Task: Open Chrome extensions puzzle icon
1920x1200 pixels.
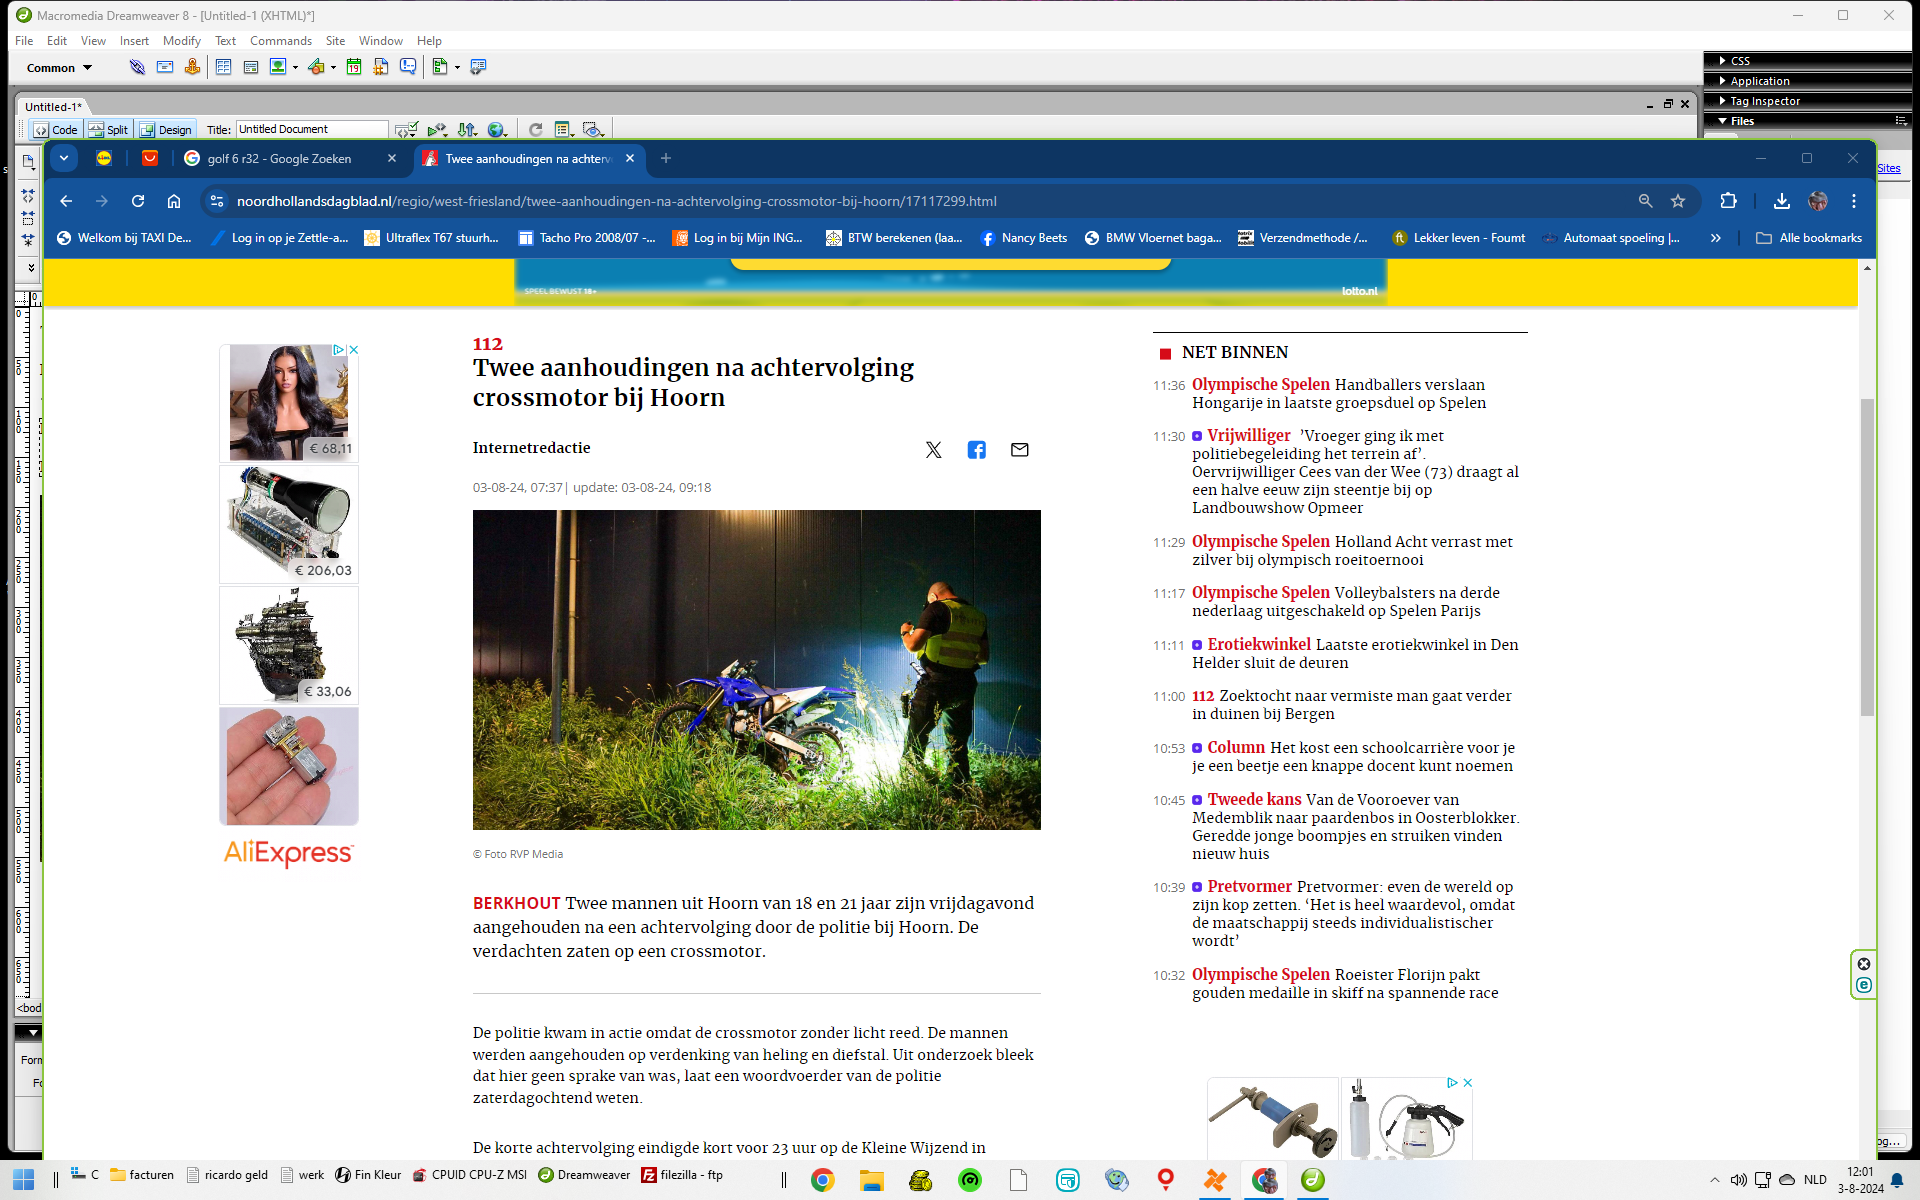Action: (x=1728, y=201)
